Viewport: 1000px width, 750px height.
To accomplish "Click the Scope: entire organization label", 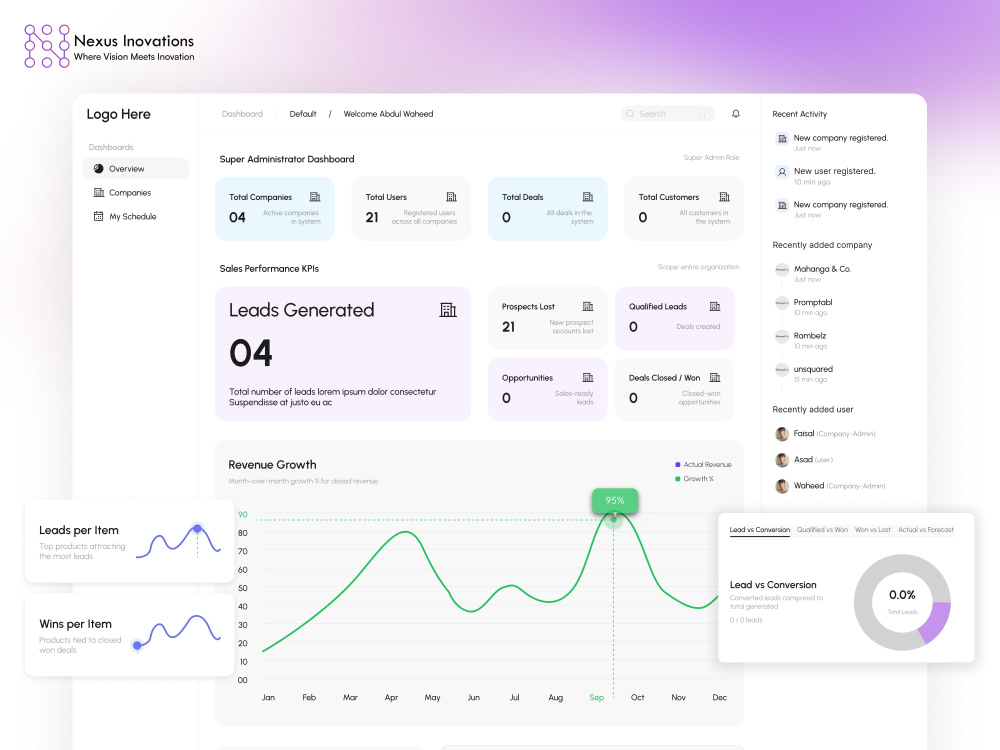I will 698,267.
